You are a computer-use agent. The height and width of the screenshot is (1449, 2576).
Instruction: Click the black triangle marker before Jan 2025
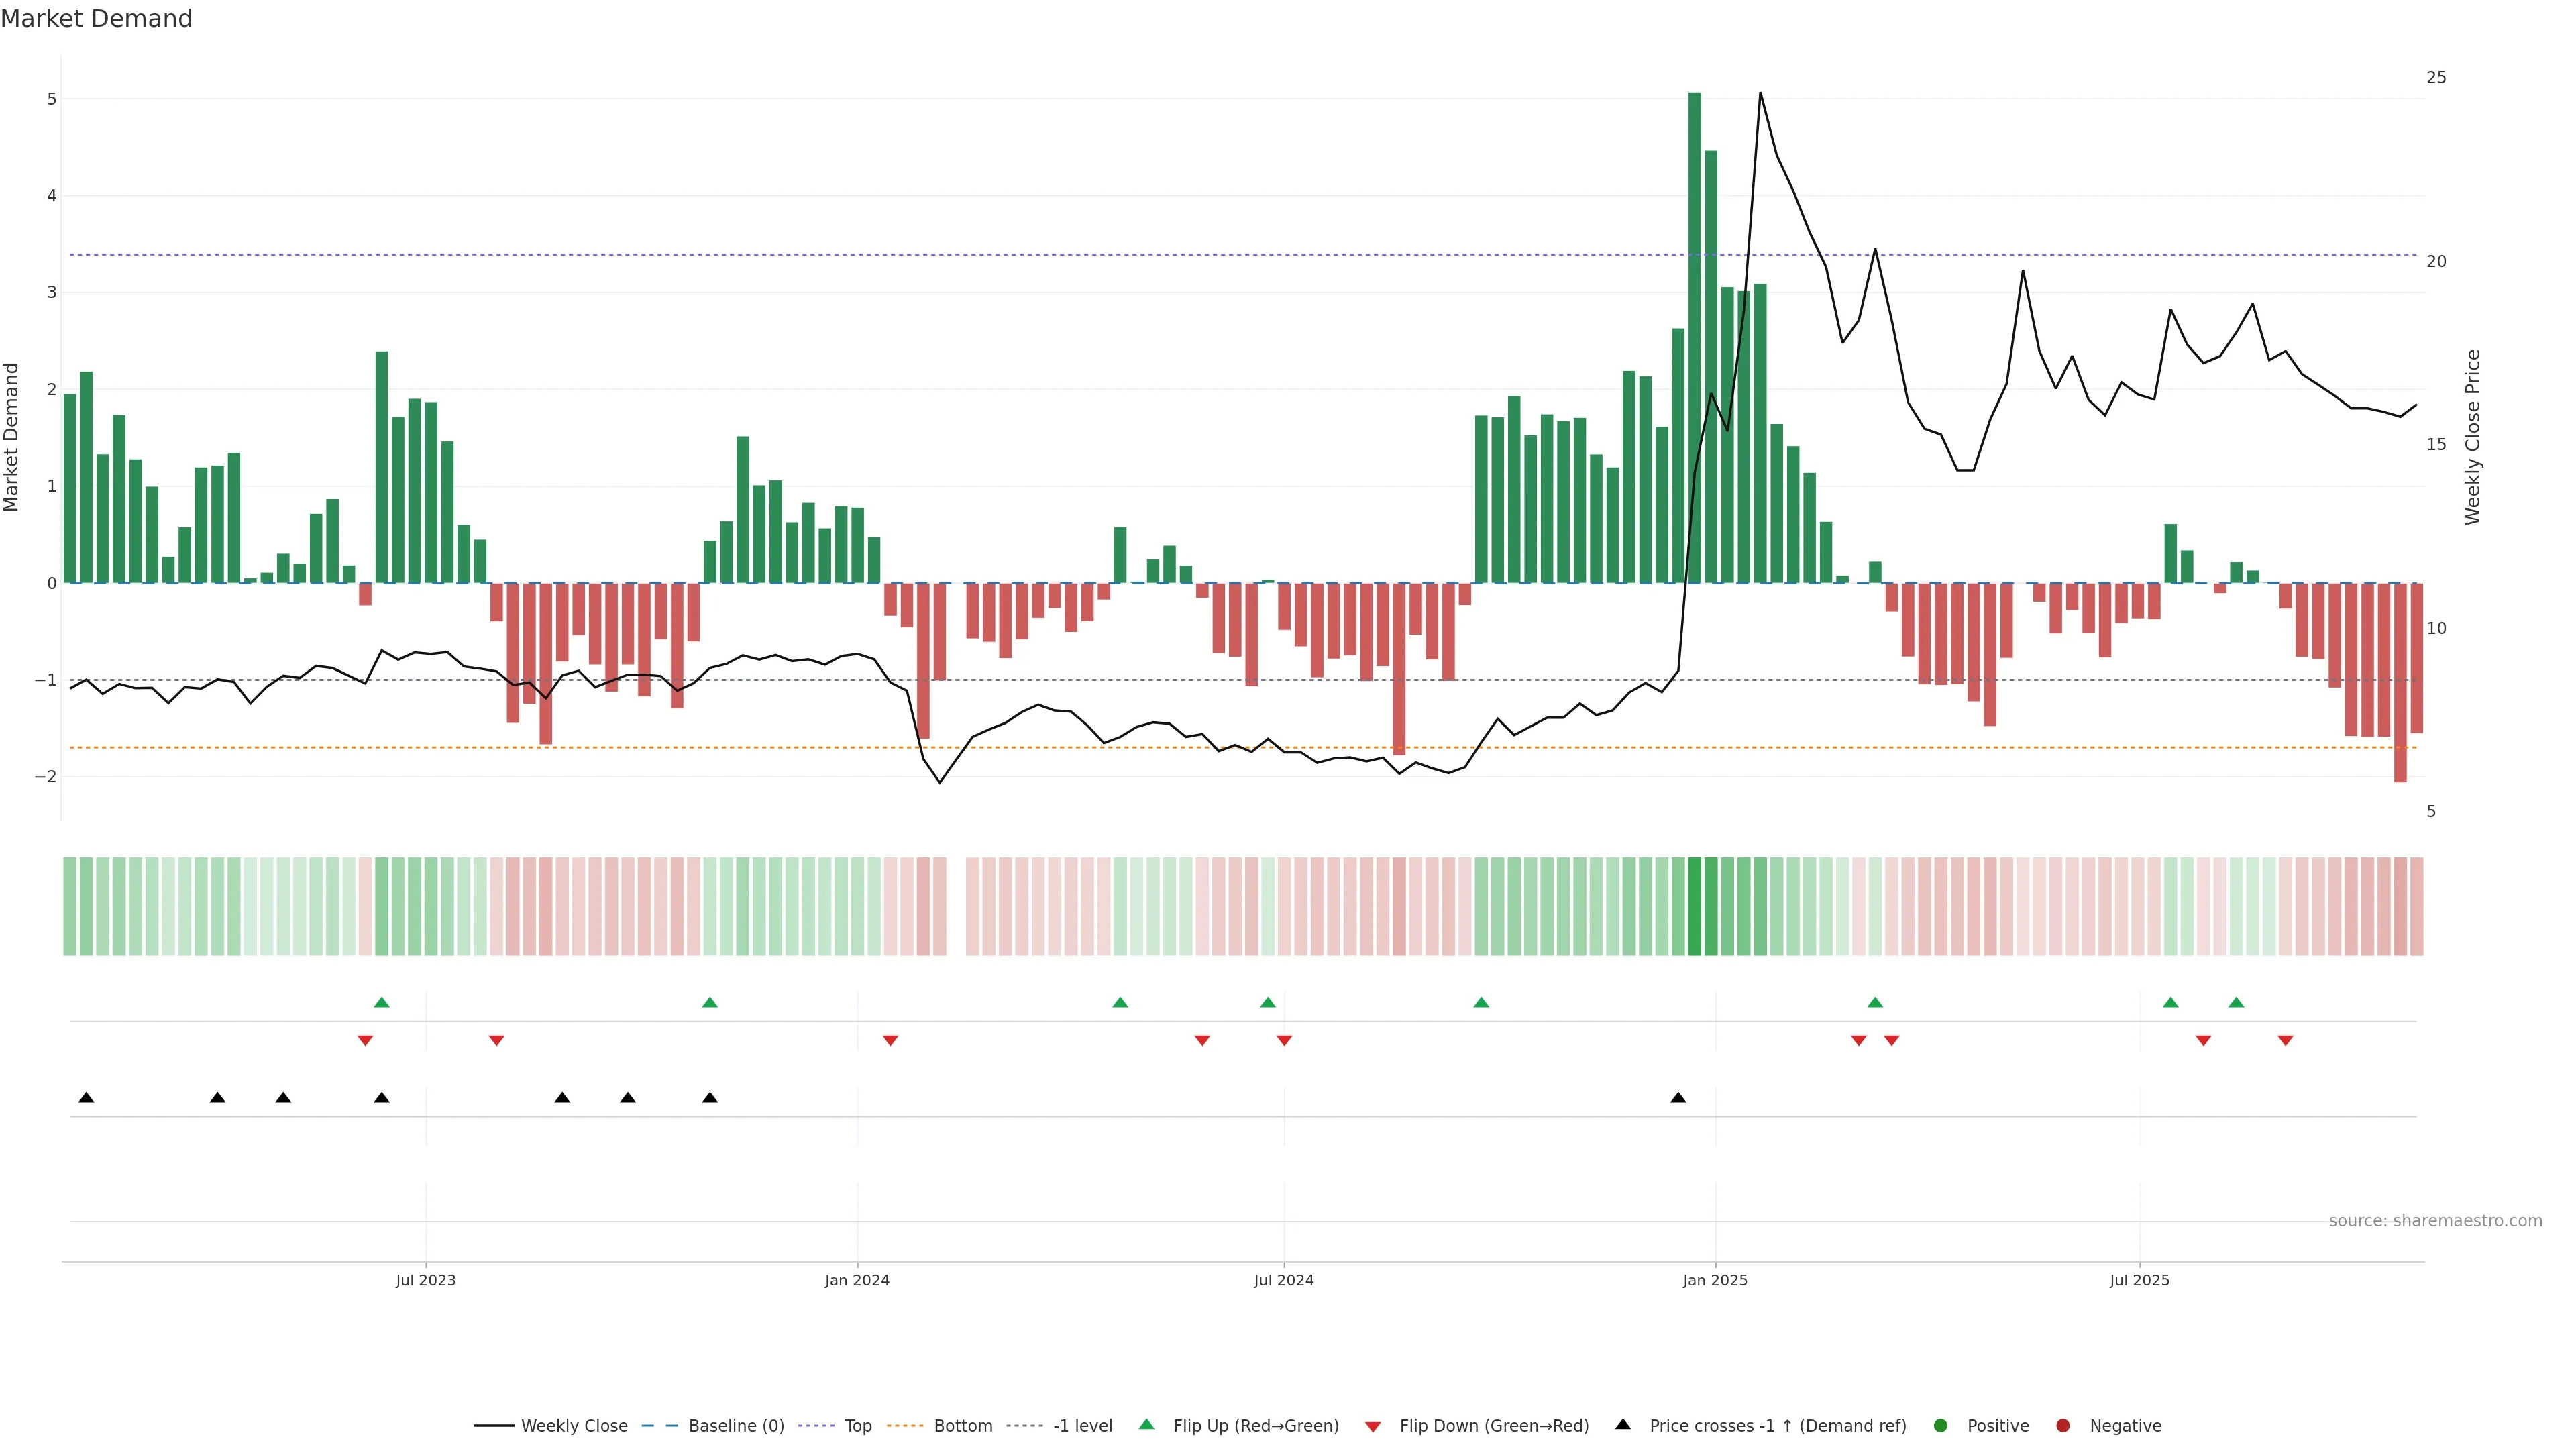[1678, 1098]
